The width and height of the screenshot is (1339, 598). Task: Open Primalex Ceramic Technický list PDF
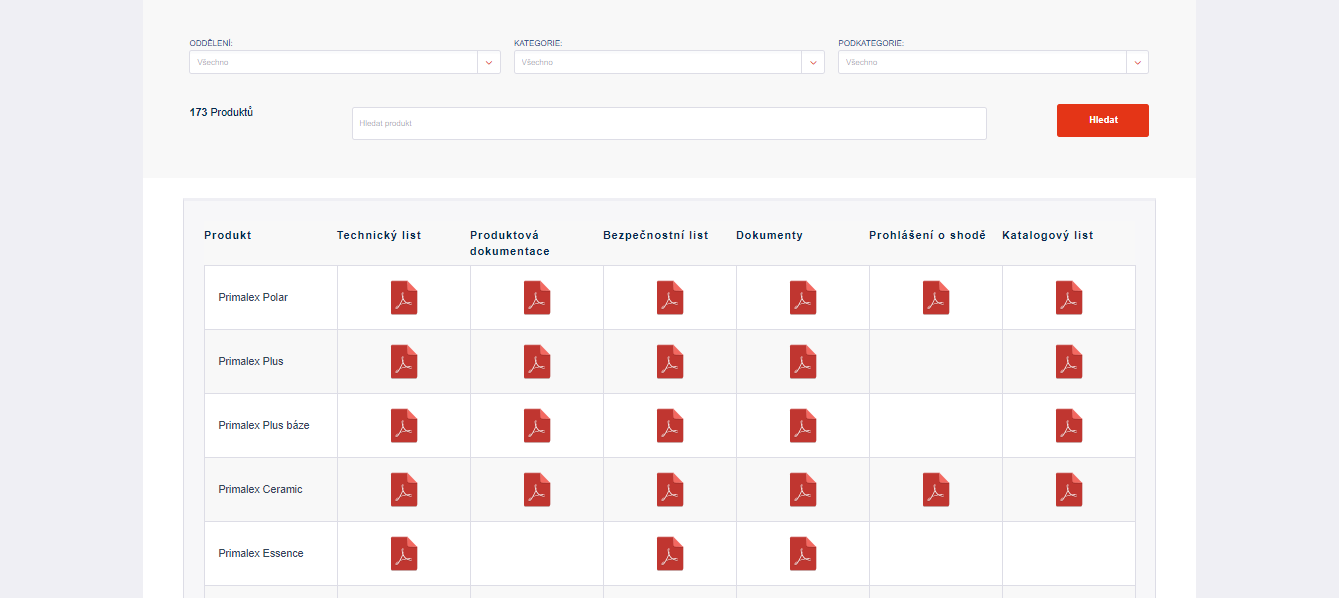click(x=404, y=490)
